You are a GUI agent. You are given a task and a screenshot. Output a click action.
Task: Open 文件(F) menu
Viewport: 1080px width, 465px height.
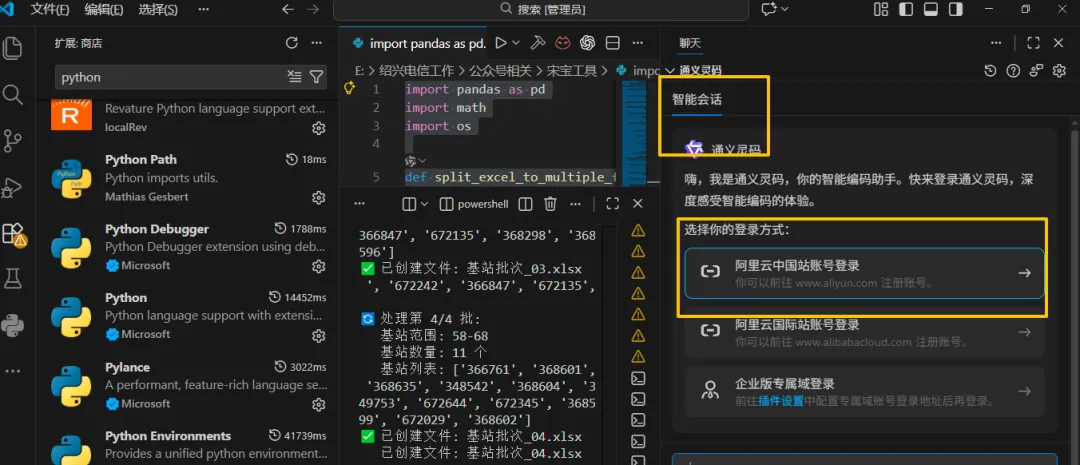pos(50,9)
